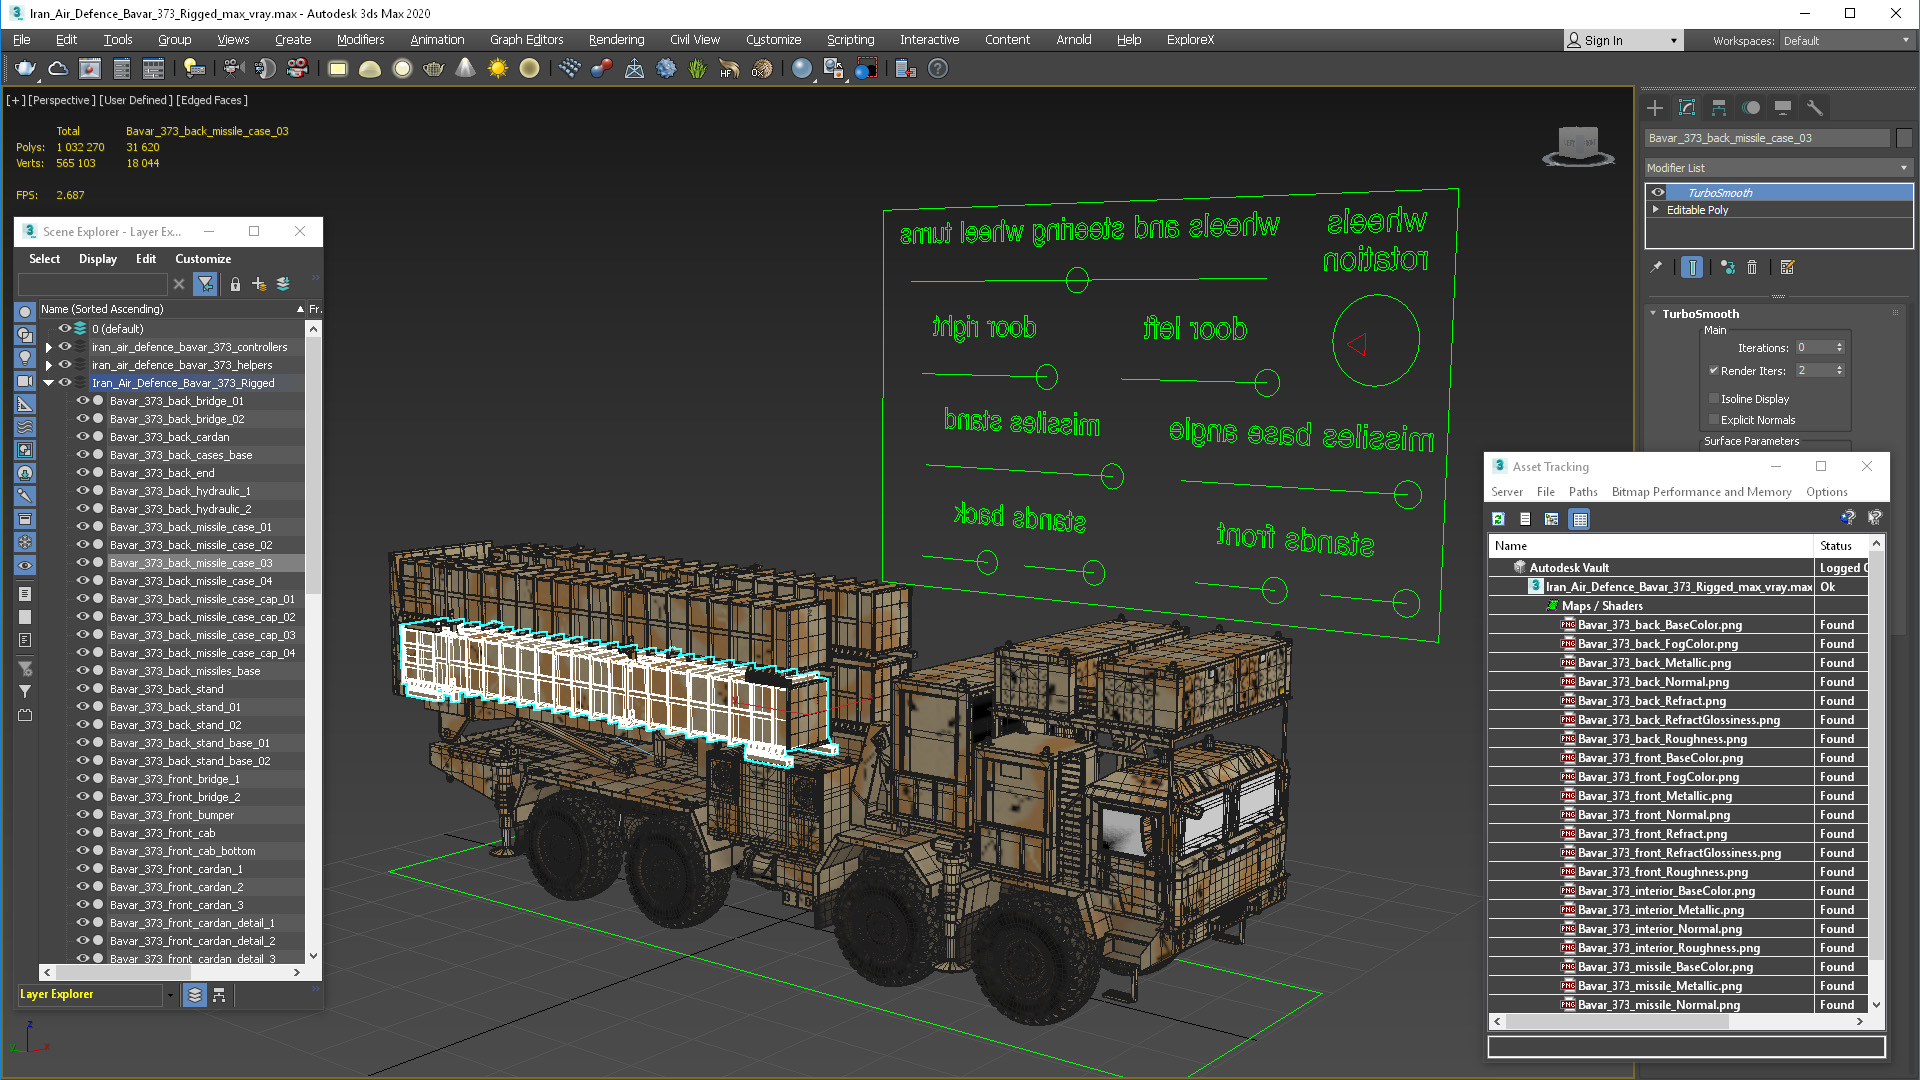The image size is (1920, 1080).
Task: Click the object name field Bavar_373_back_missile_case_03
Action: pos(1767,138)
